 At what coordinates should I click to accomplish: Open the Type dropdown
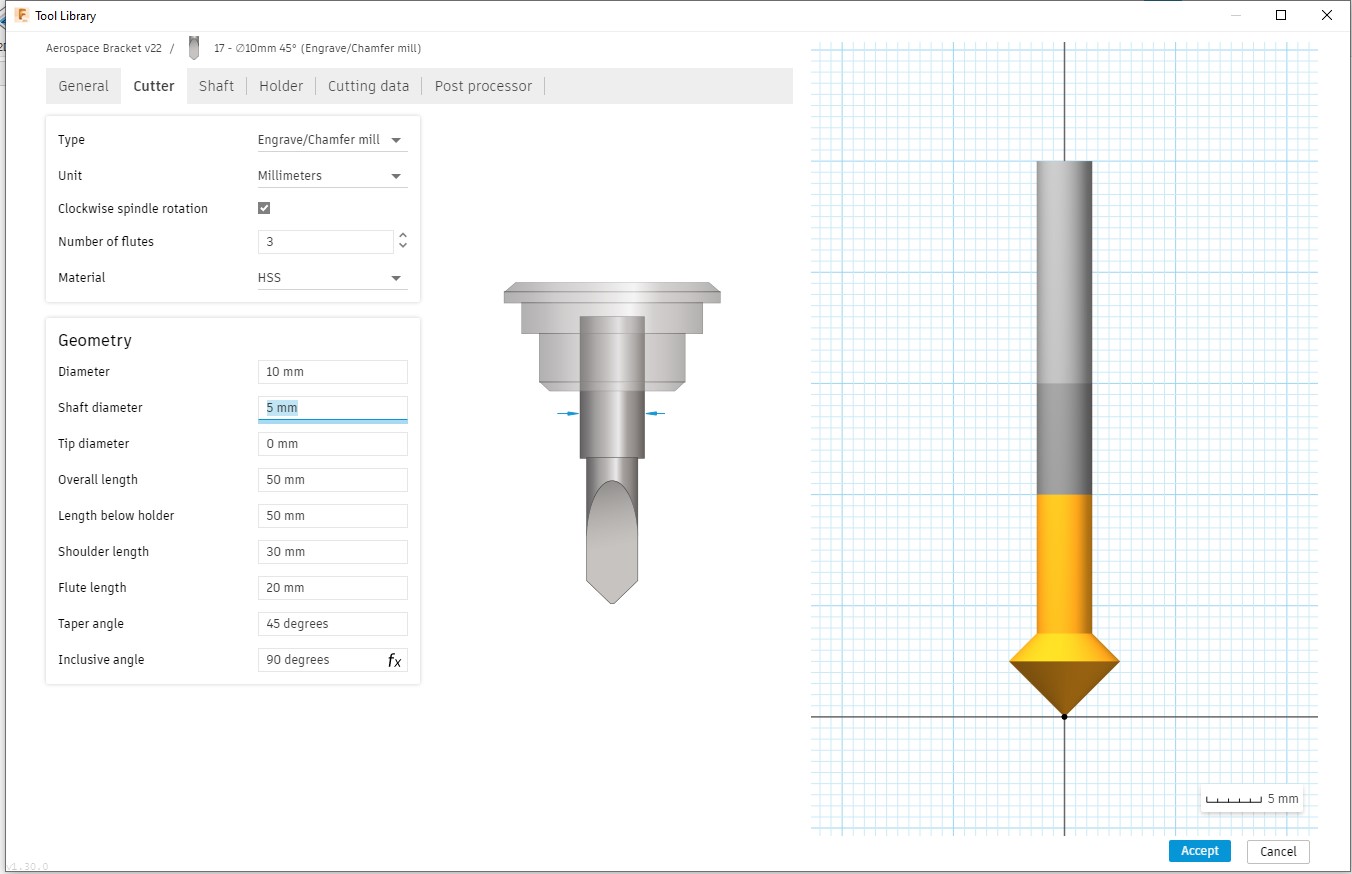[x=332, y=140]
